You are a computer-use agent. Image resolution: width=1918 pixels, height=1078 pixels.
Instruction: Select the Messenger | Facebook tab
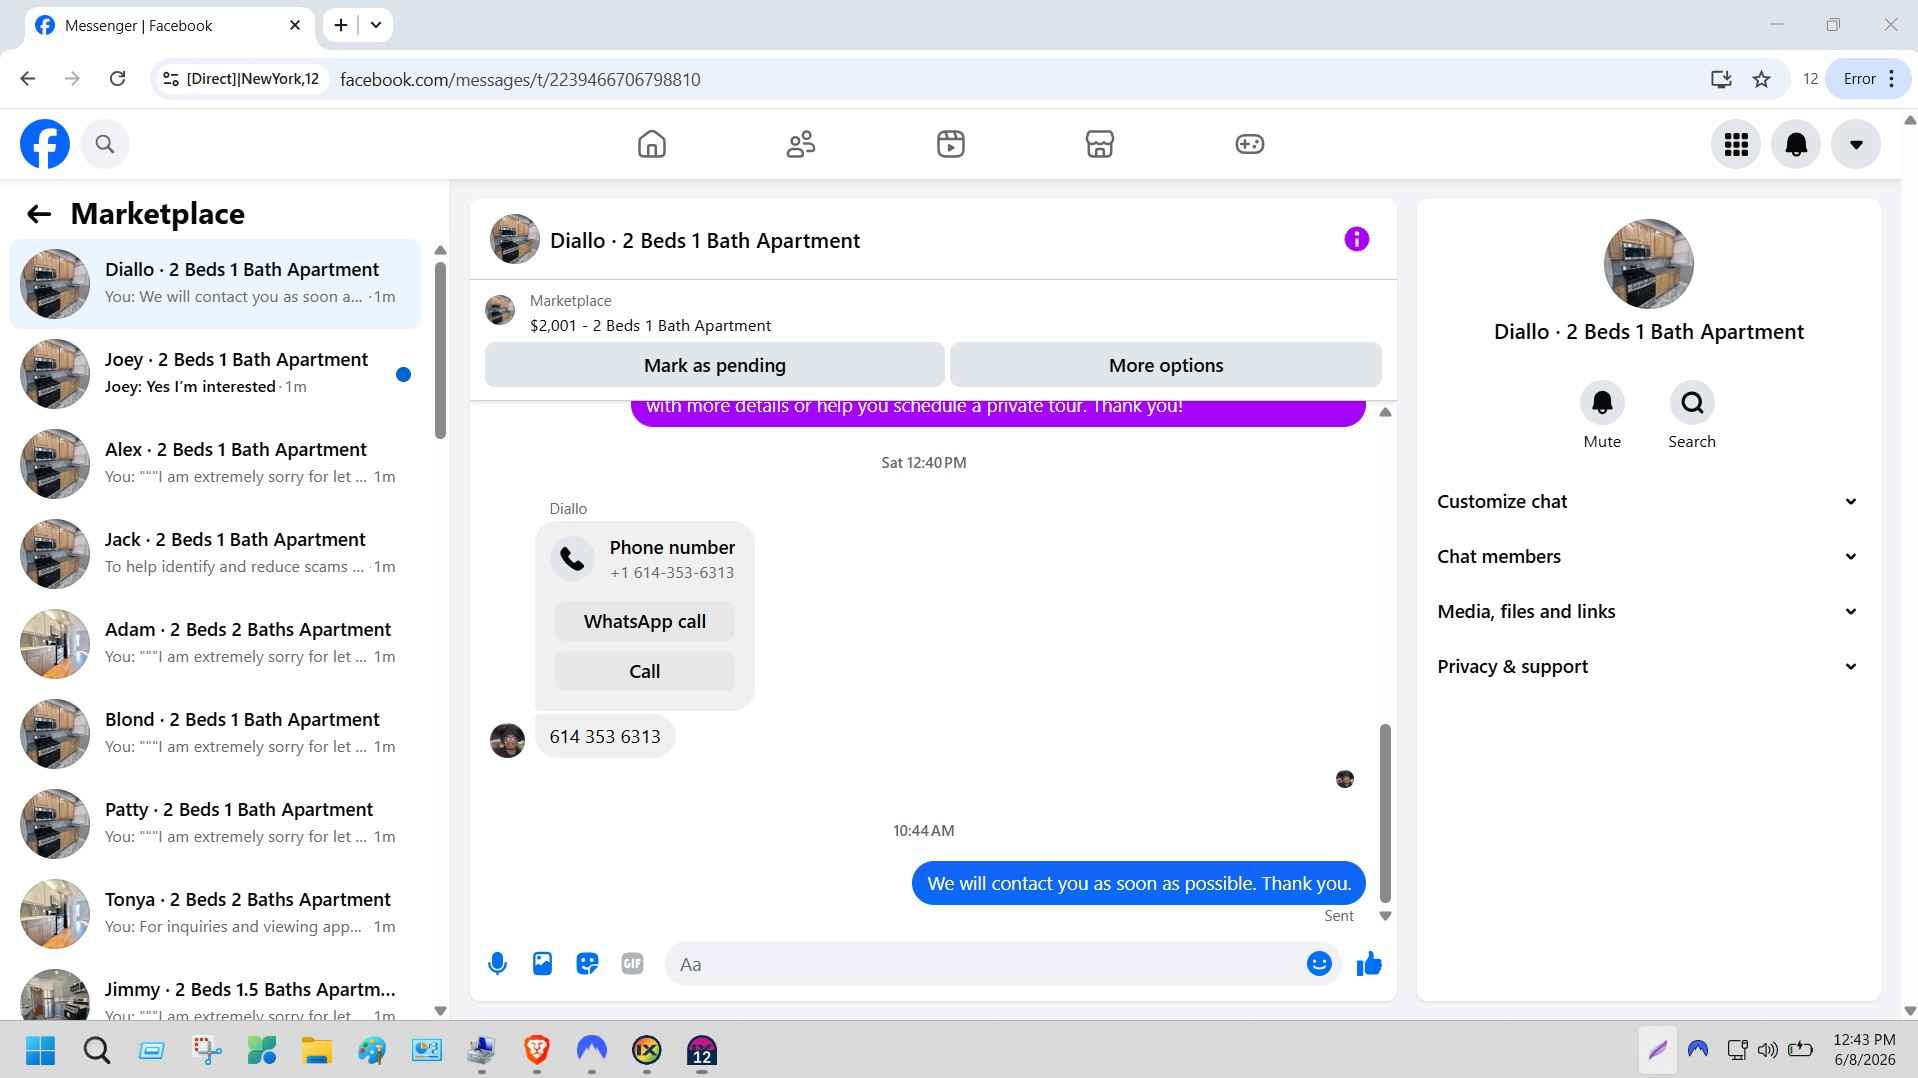point(168,26)
